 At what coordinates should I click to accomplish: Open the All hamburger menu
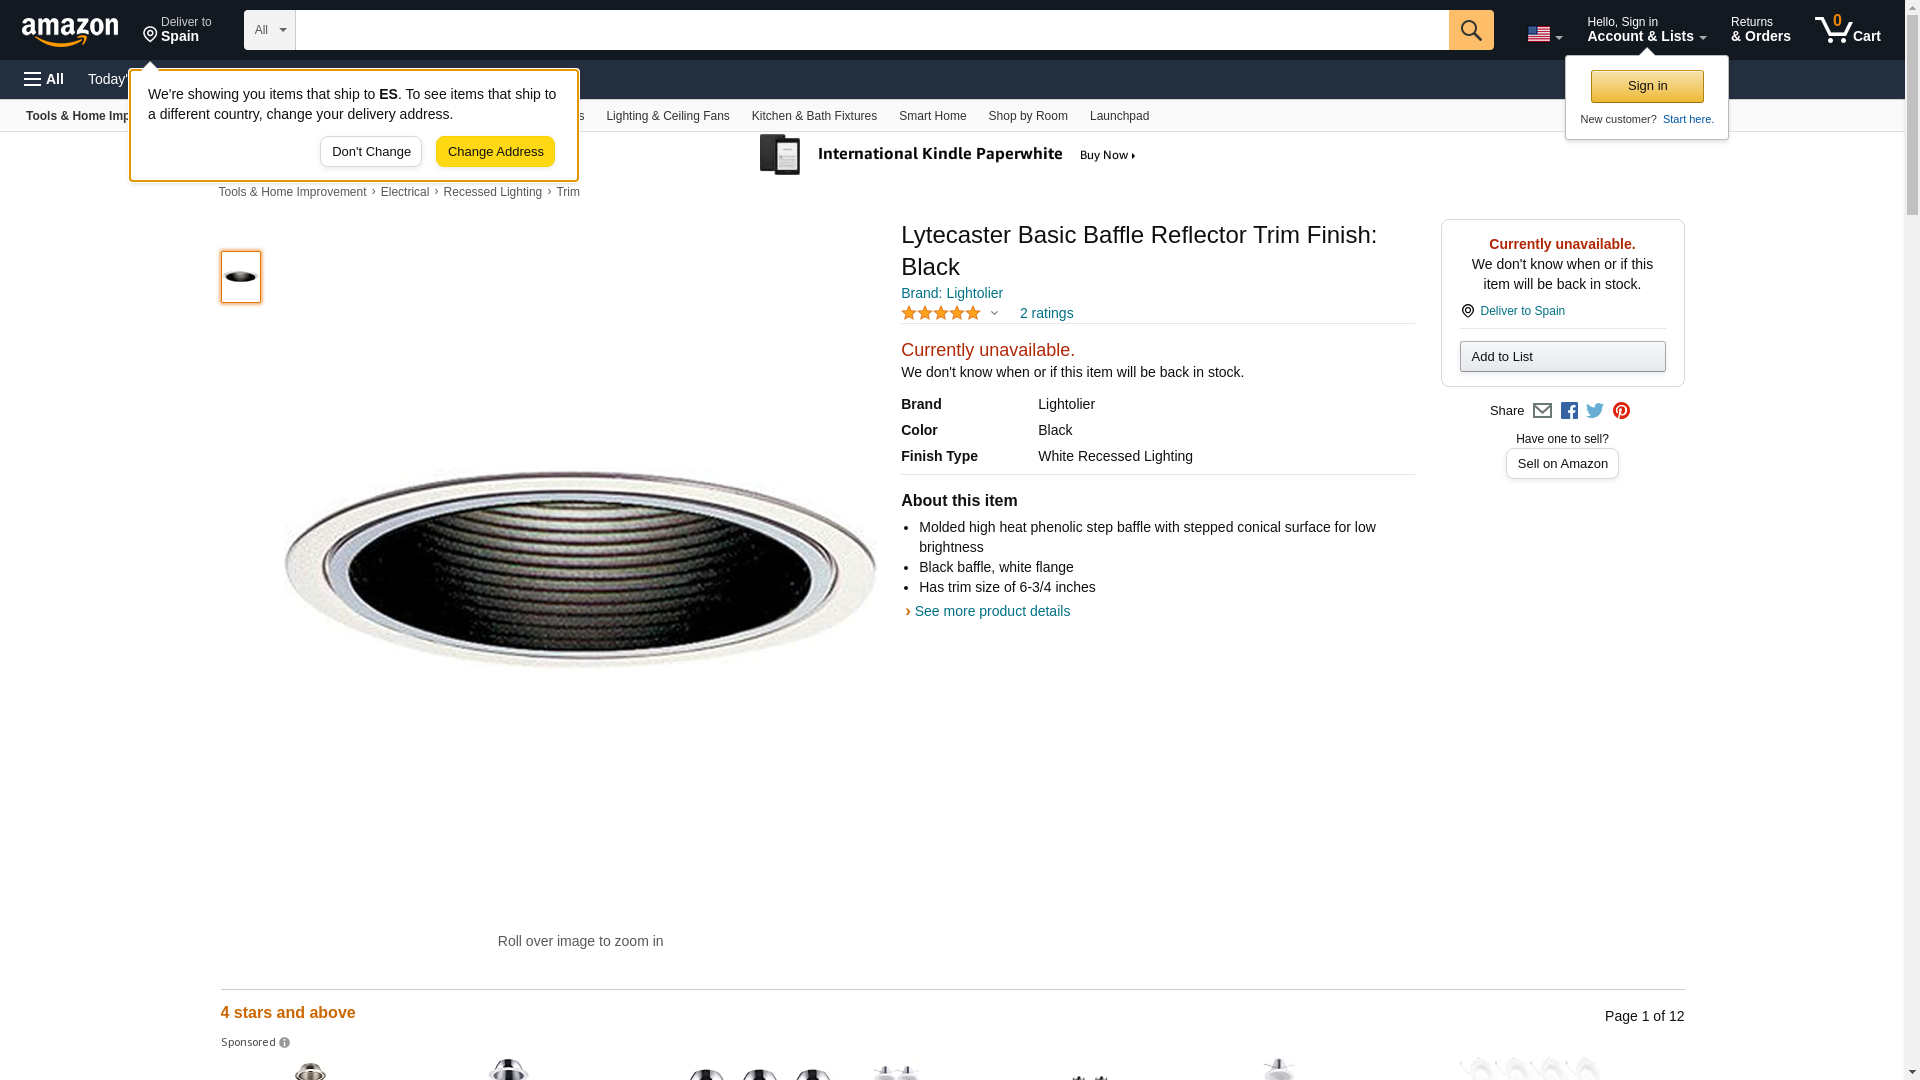[x=44, y=79]
